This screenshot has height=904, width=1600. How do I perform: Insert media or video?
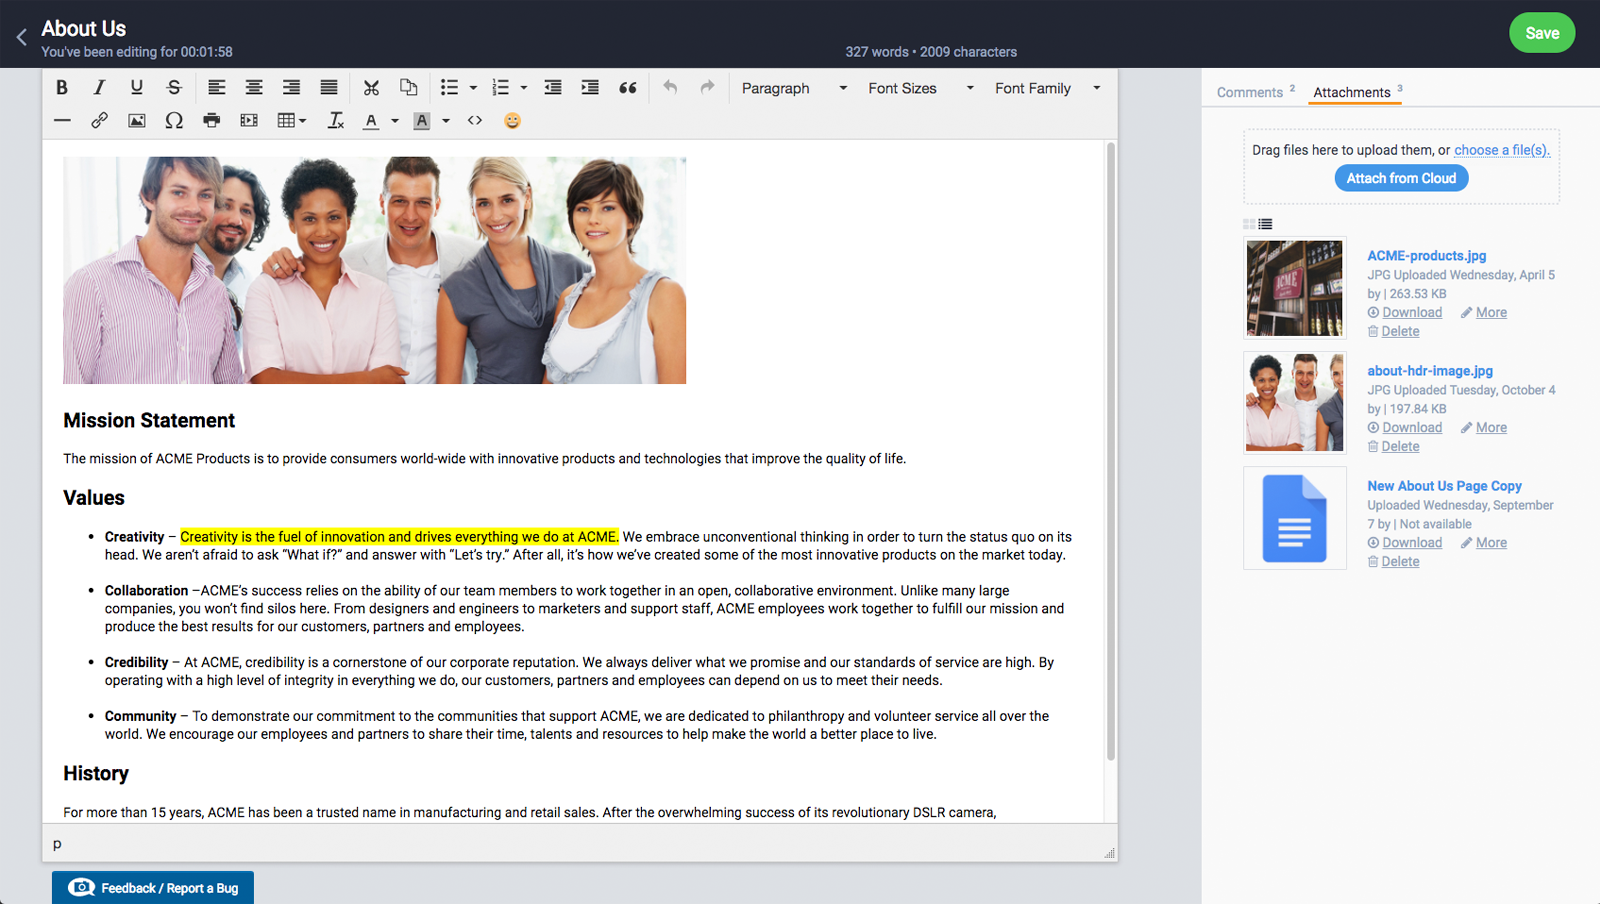coord(249,121)
